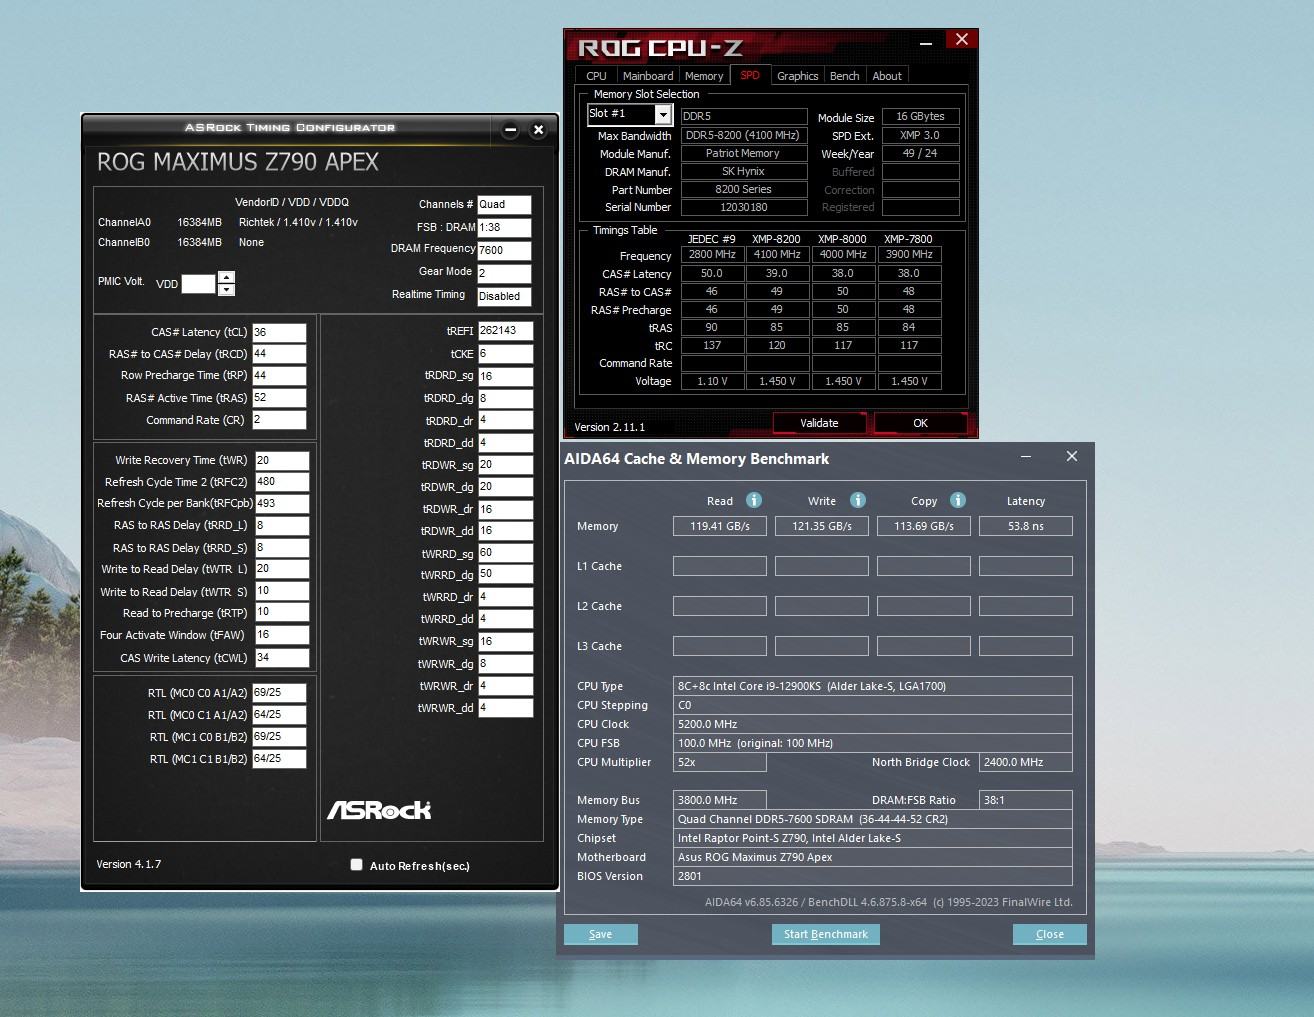
Task: Click North Bridge Clock 2400.0 MHz value
Action: click(x=1026, y=762)
